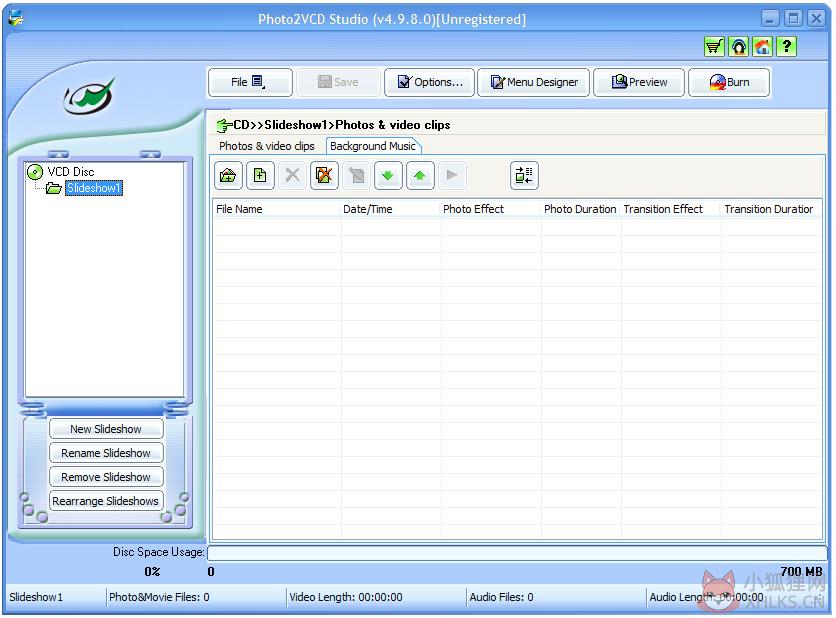
Task: Click the green logo emblem
Action: point(90,97)
